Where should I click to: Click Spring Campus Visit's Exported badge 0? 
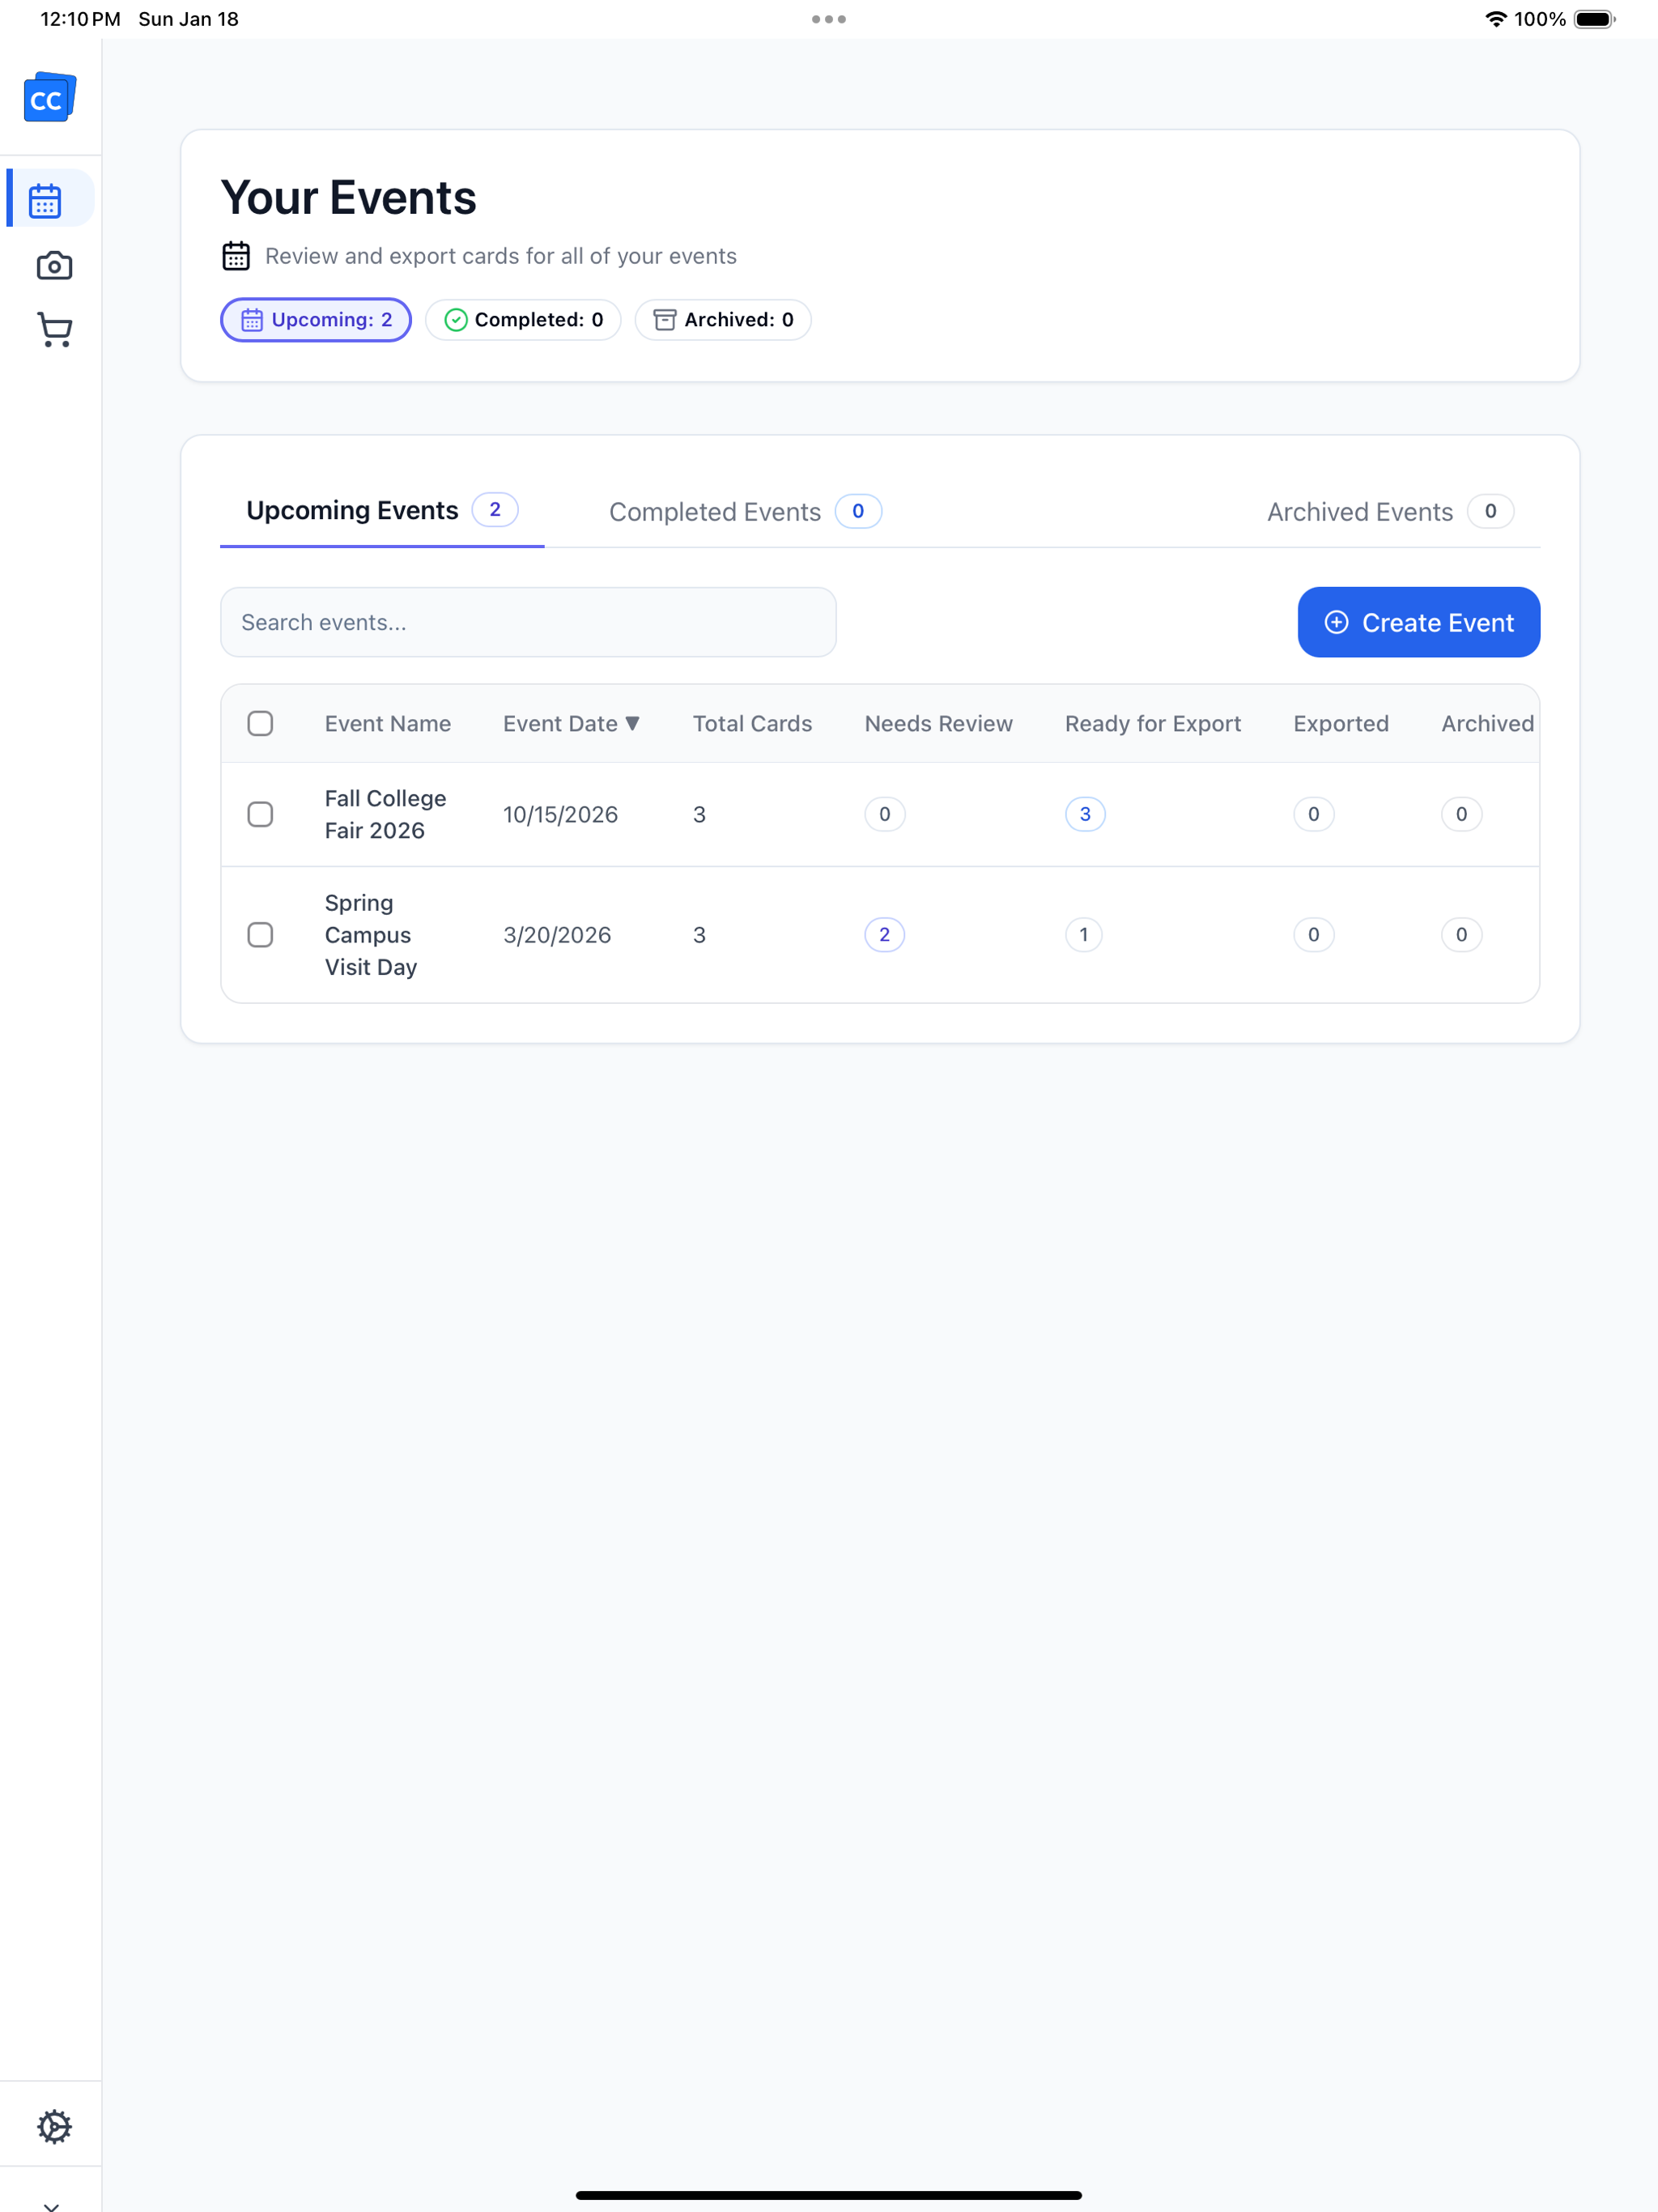coord(1313,935)
